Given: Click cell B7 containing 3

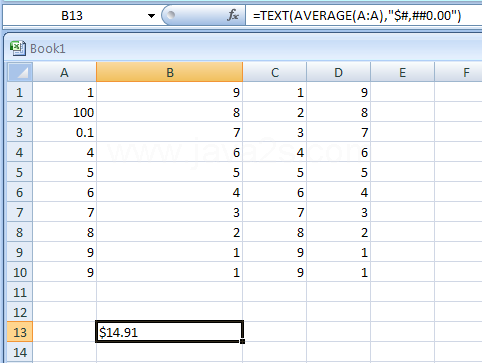Looking at the screenshot, I should tap(170, 212).
